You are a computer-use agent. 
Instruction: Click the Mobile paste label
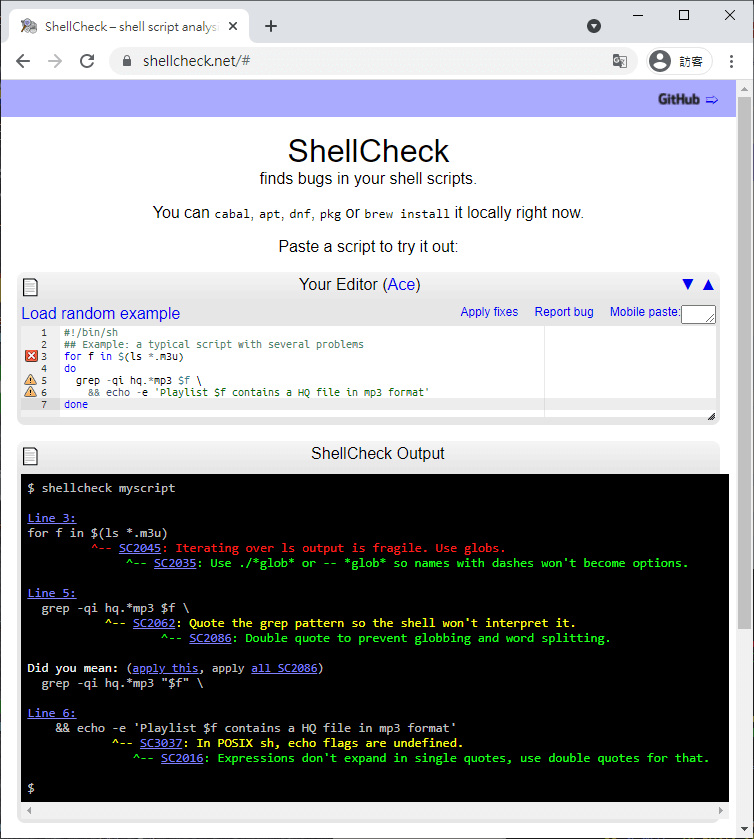(645, 312)
